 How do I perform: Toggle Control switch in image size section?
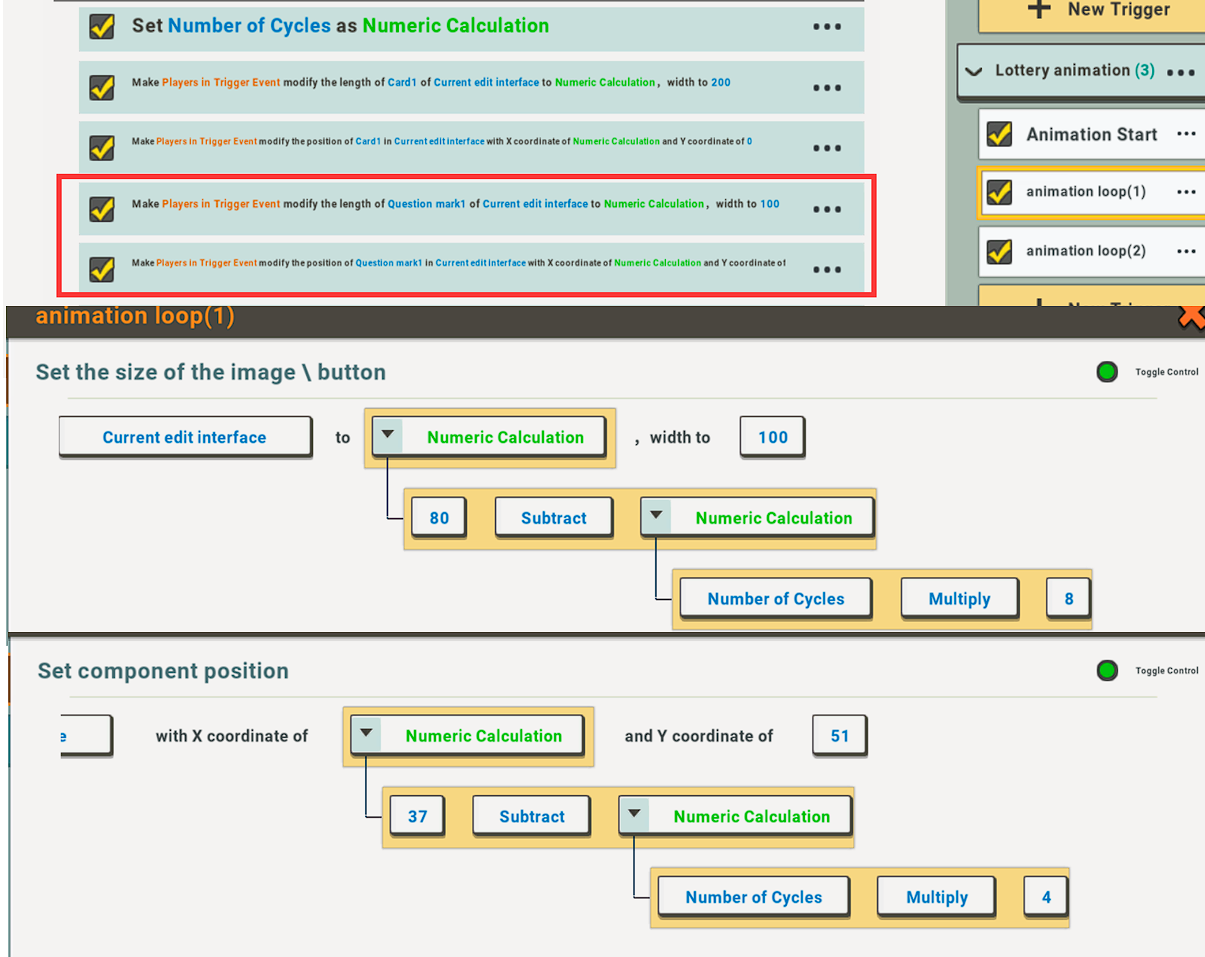click(x=1107, y=372)
